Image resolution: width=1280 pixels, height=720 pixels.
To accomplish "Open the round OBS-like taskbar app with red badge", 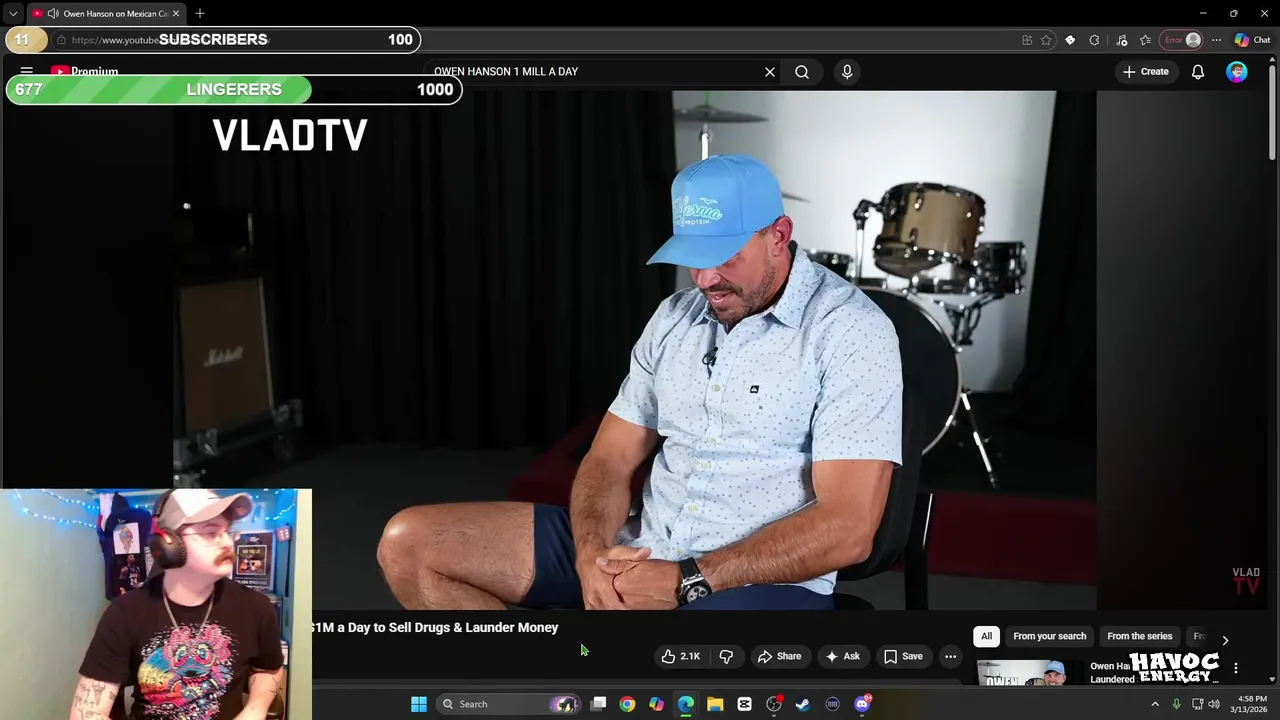I will [774, 704].
